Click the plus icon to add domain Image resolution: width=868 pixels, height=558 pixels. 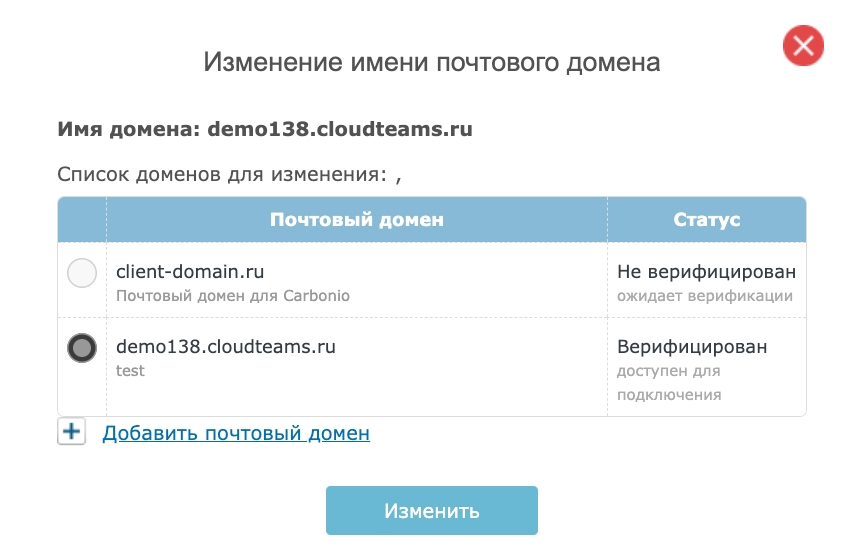click(x=71, y=432)
